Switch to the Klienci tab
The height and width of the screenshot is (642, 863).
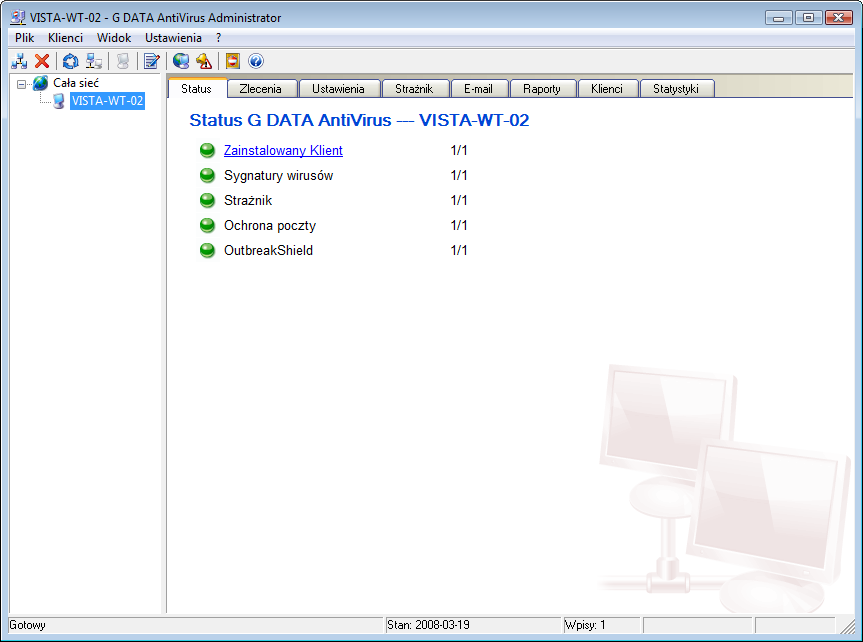coord(607,89)
